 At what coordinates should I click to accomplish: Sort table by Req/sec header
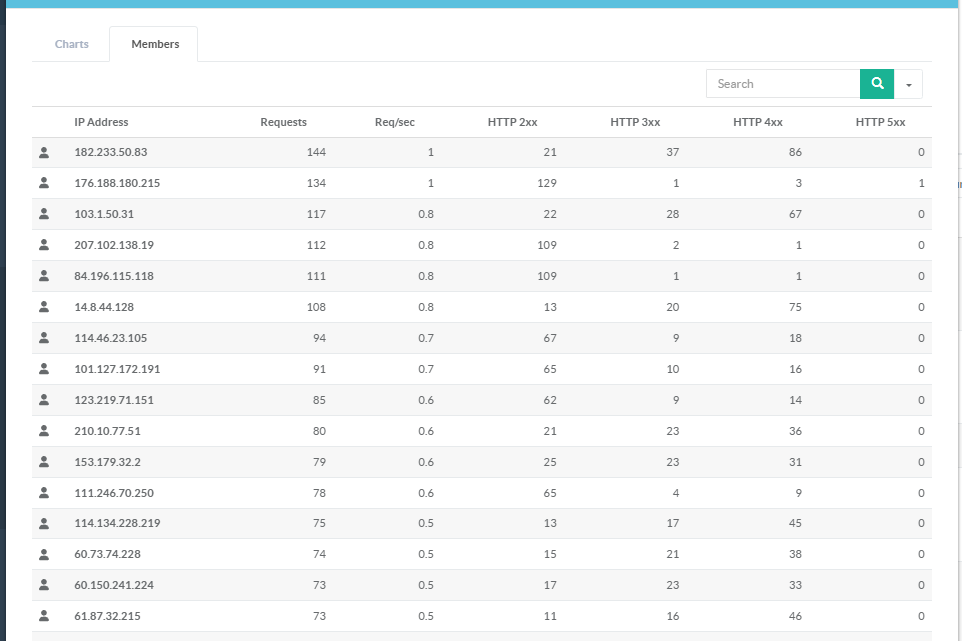click(x=394, y=122)
